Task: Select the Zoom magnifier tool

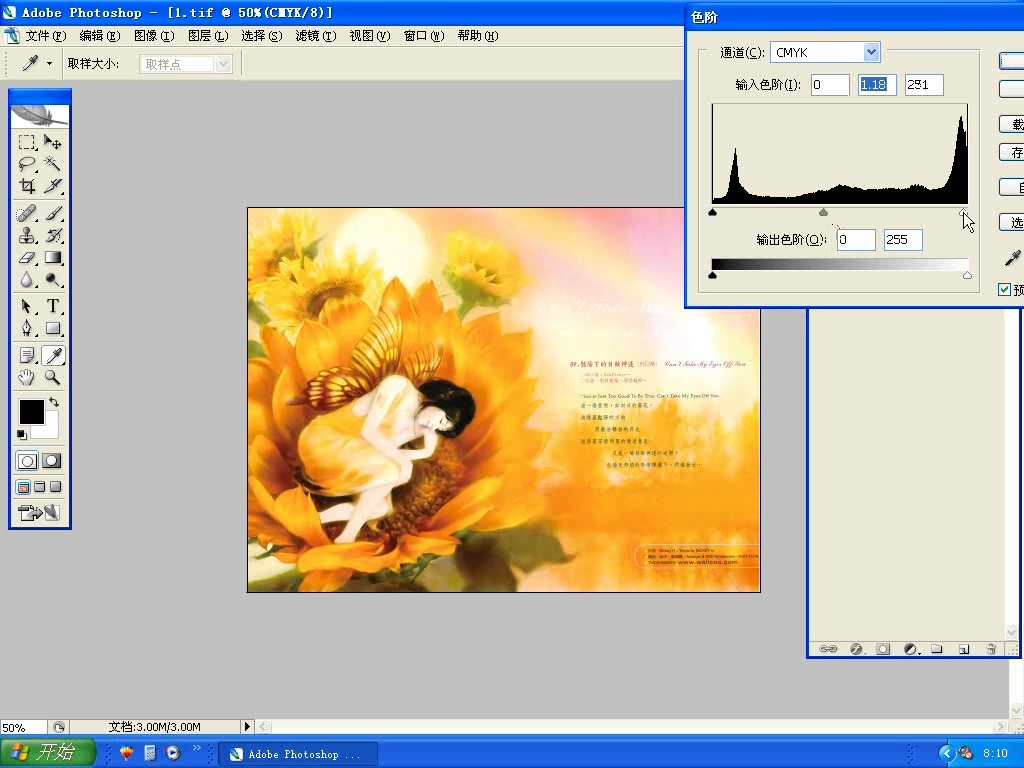Action: pos(53,378)
